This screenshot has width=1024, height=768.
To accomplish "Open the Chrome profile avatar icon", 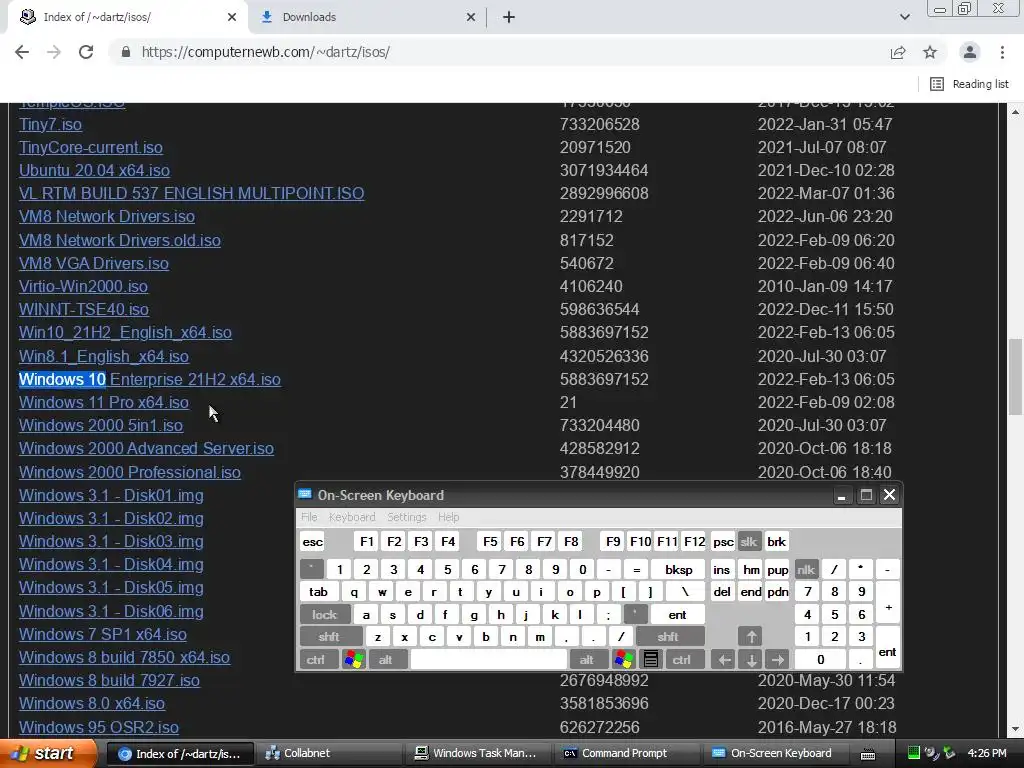I will (970, 52).
